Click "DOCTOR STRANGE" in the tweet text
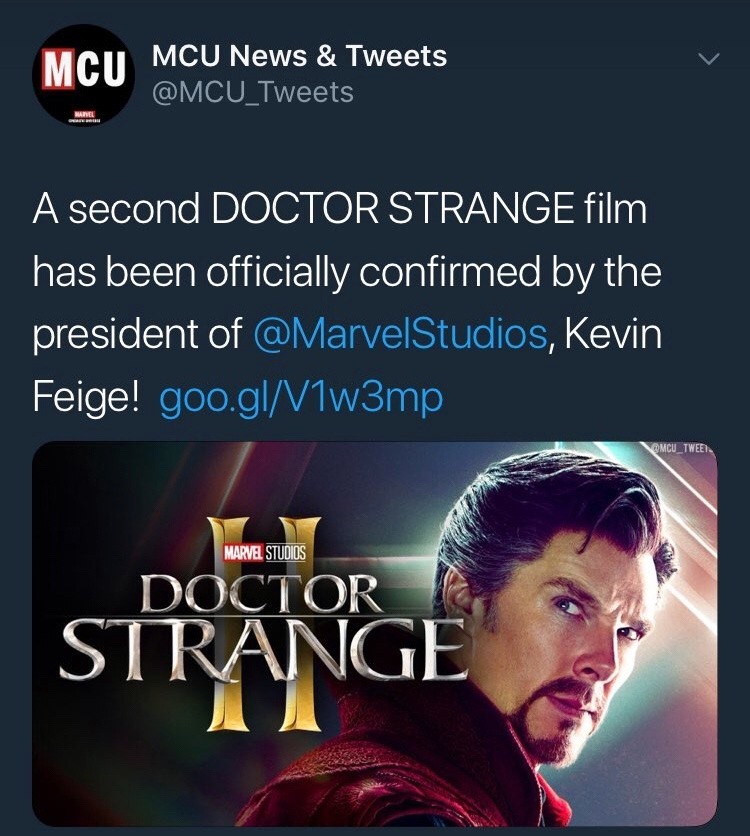The width and height of the screenshot is (750, 836). click(391, 211)
